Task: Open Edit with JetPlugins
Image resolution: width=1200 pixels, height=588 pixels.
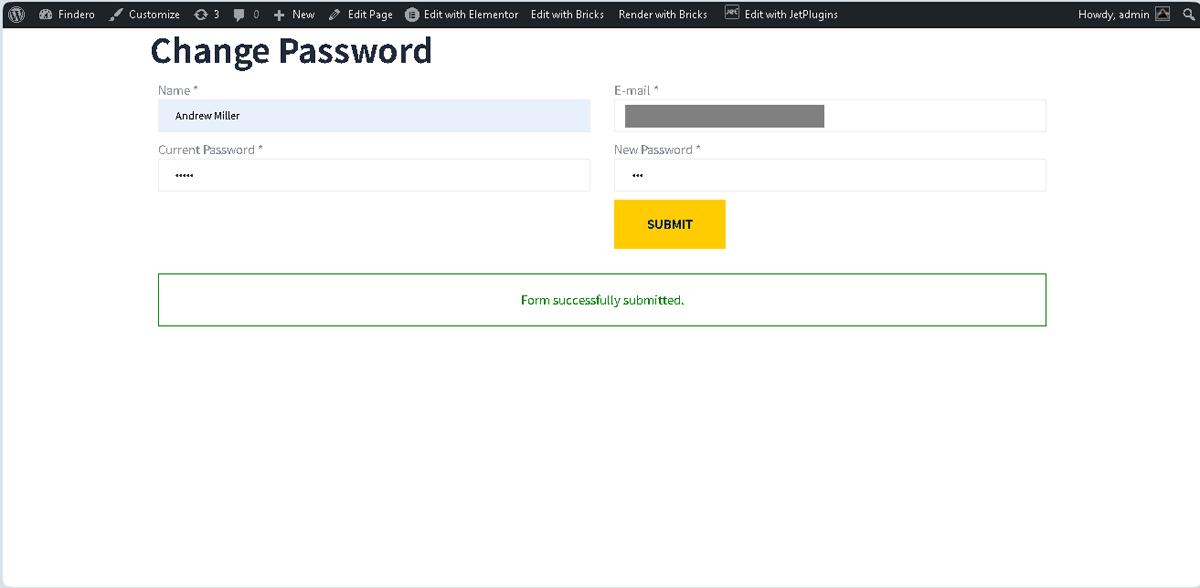Action: (780, 14)
